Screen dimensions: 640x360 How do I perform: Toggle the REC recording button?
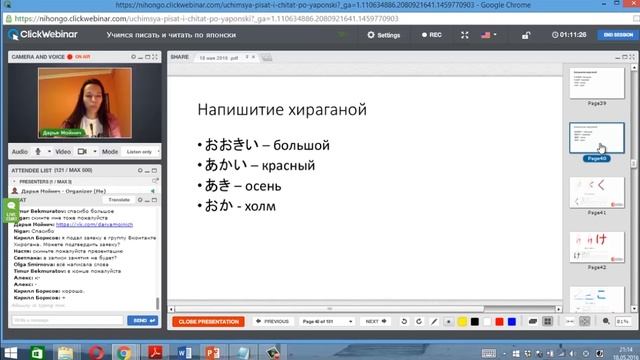click(432, 35)
